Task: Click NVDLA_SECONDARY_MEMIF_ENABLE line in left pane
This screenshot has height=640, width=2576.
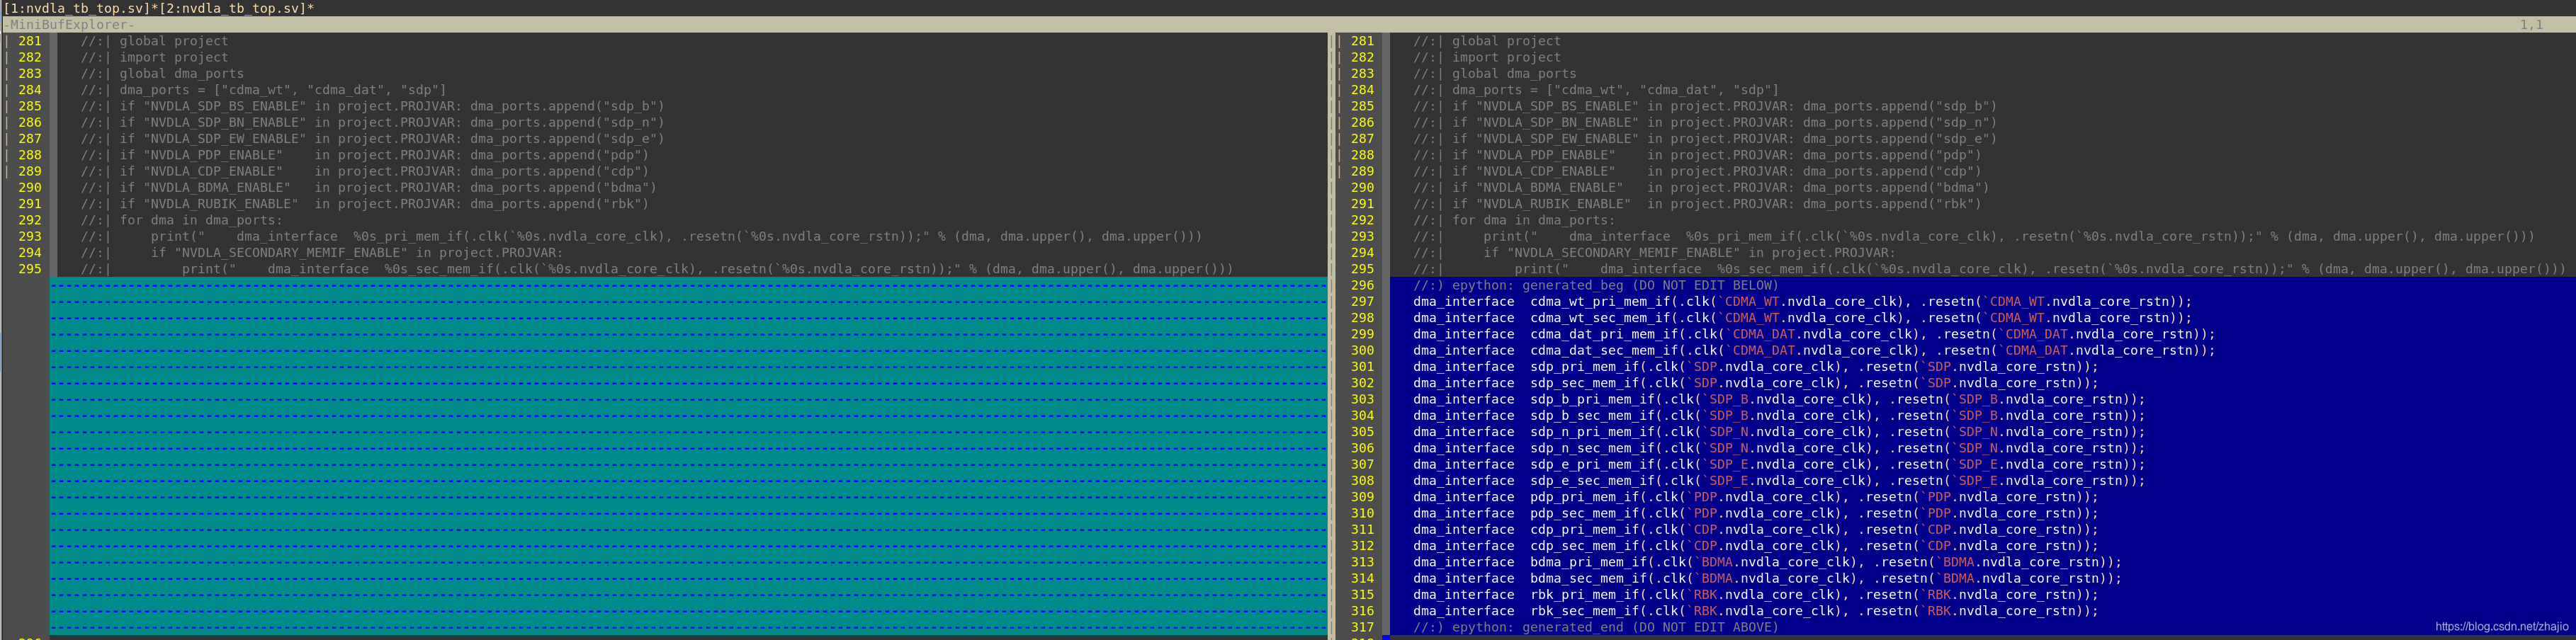Action: click(x=322, y=253)
